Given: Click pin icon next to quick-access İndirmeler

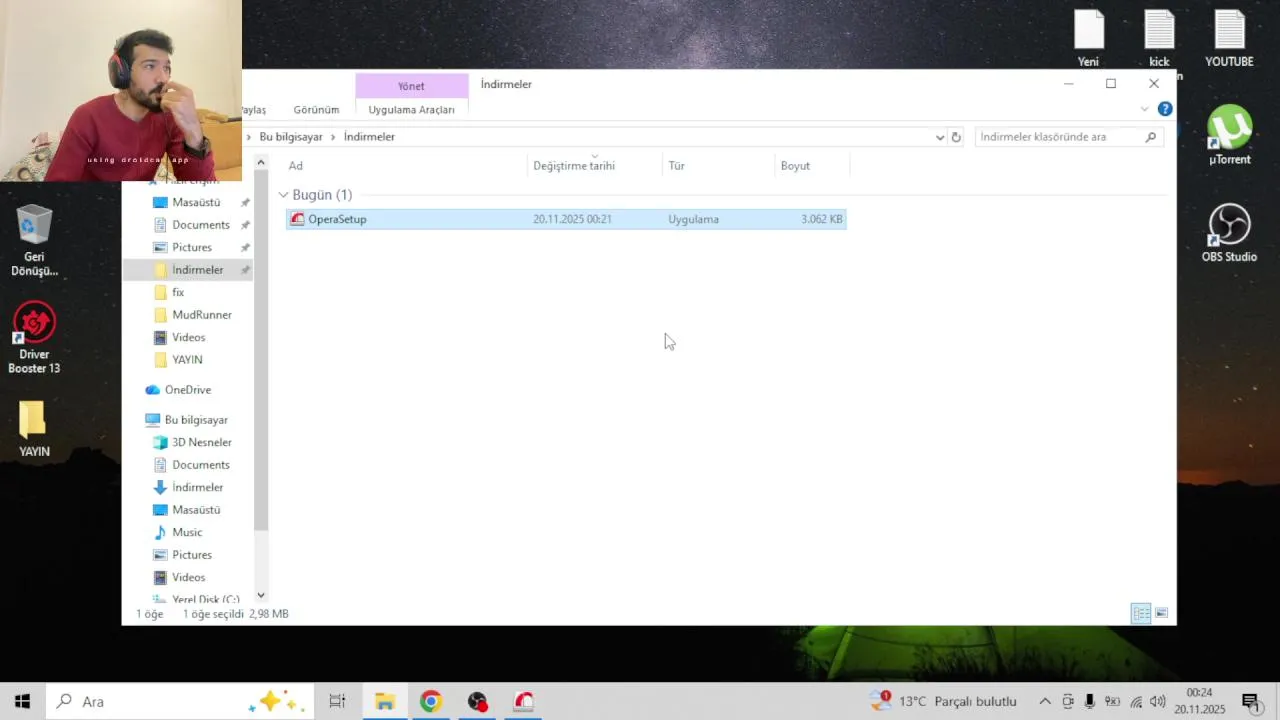Looking at the screenshot, I should pyautogui.click(x=245, y=270).
